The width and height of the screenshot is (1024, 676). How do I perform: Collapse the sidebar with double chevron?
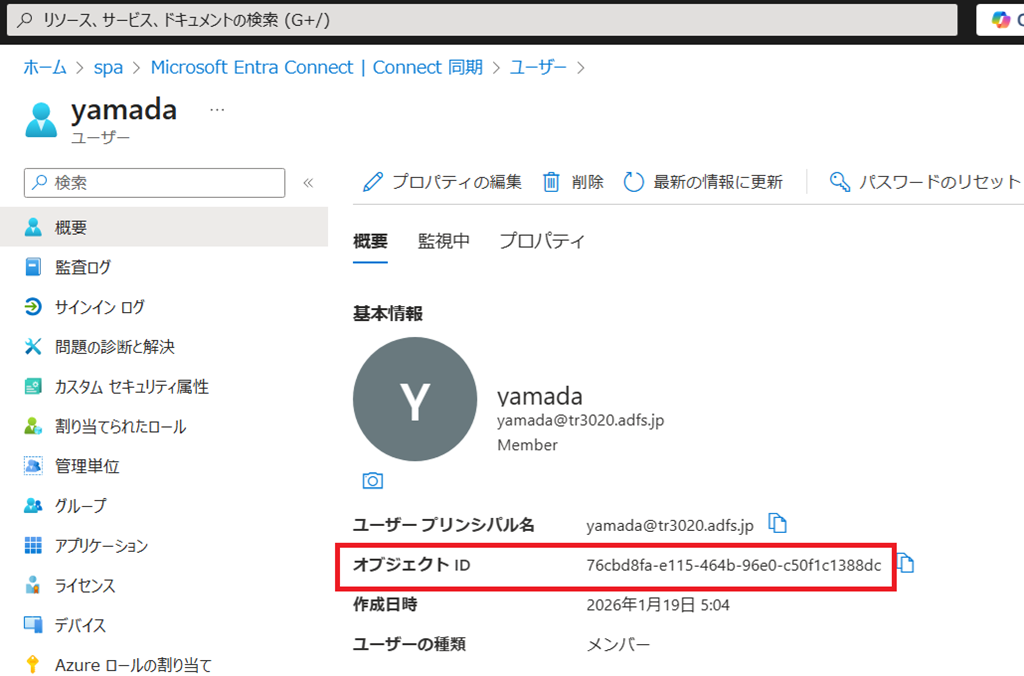(308, 183)
